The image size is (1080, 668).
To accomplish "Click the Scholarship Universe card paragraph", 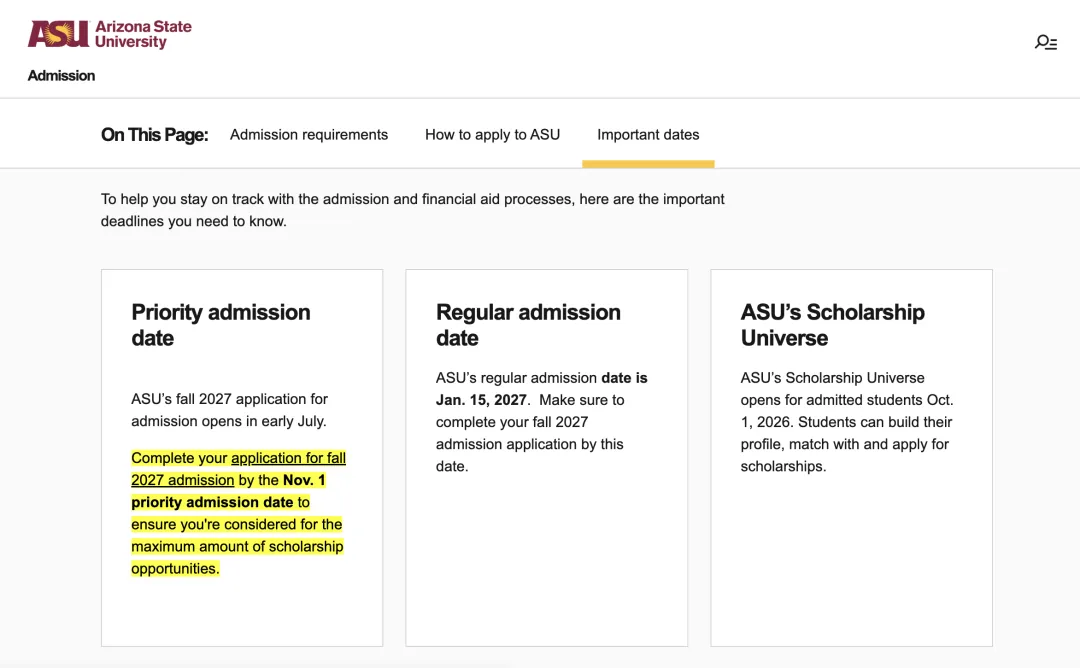I will point(847,422).
